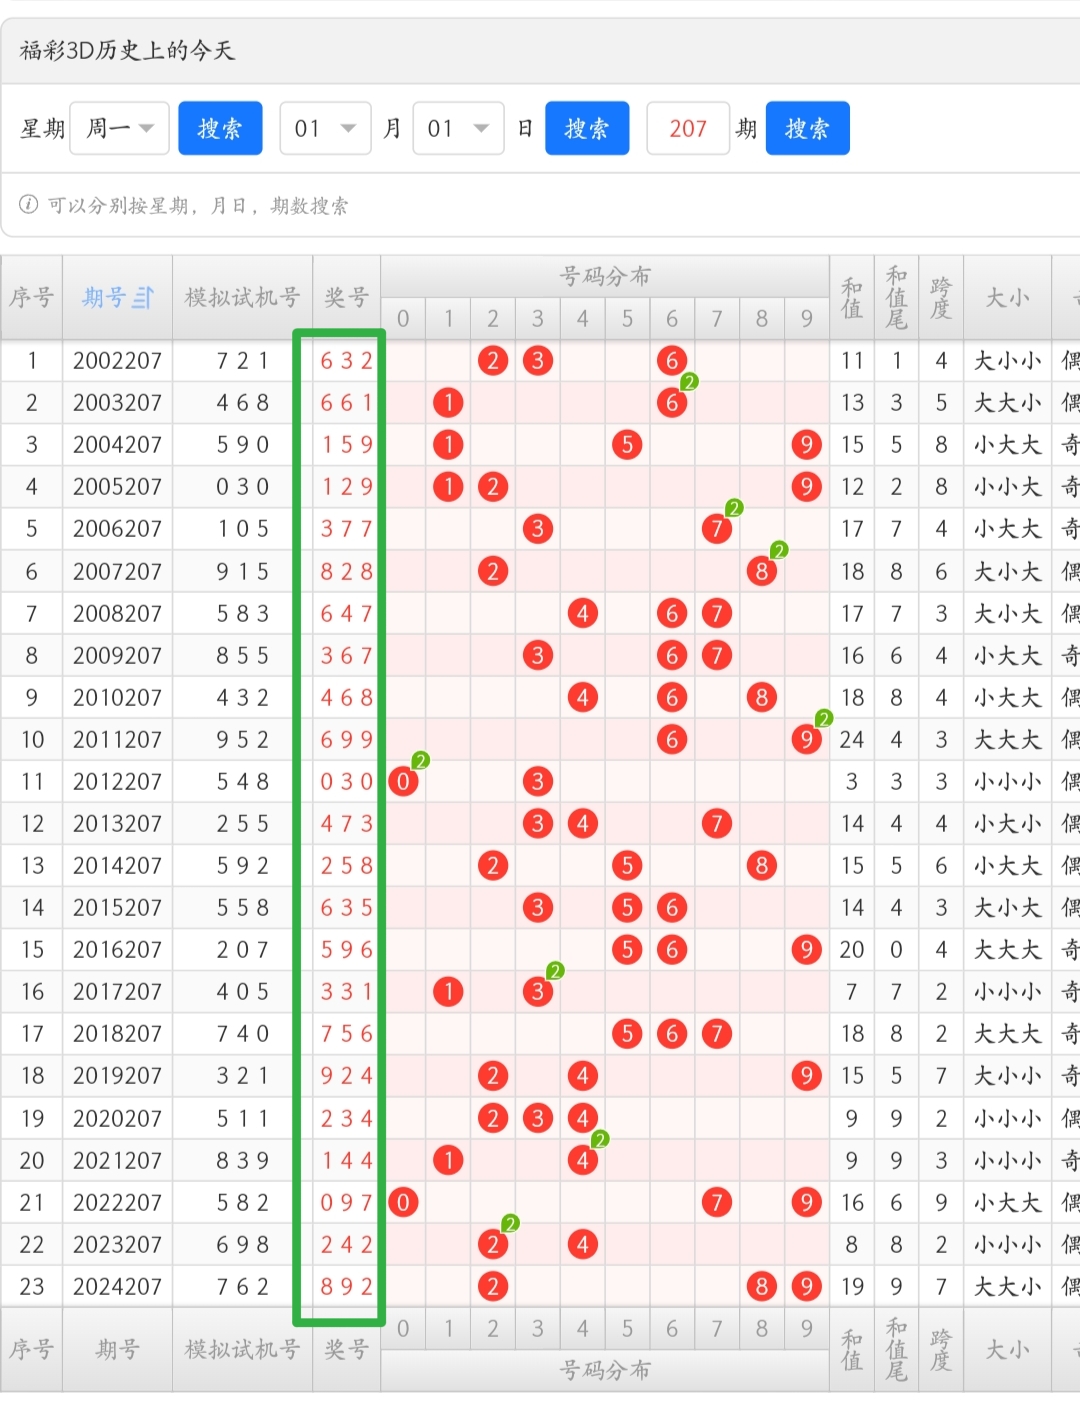1080x1403 pixels.
Task: Click the sort icon beside 期号 header
Action: pos(144,297)
